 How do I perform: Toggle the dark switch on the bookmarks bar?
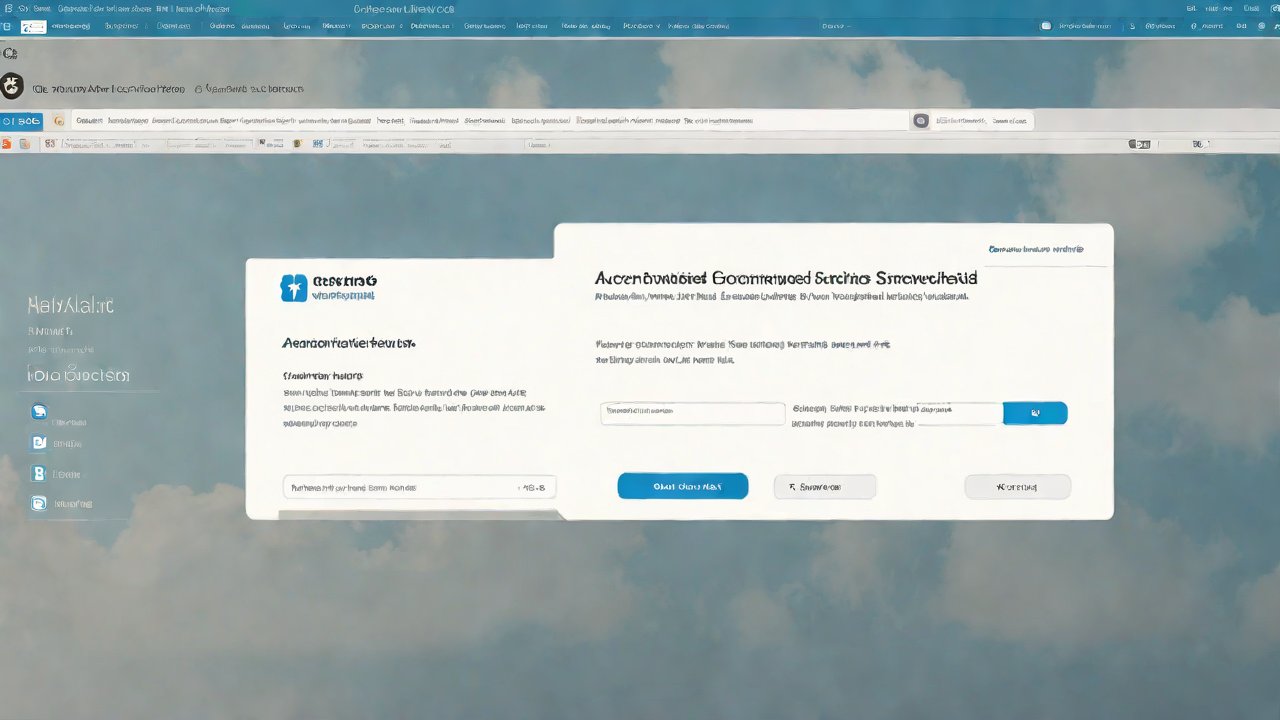click(1139, 144)
